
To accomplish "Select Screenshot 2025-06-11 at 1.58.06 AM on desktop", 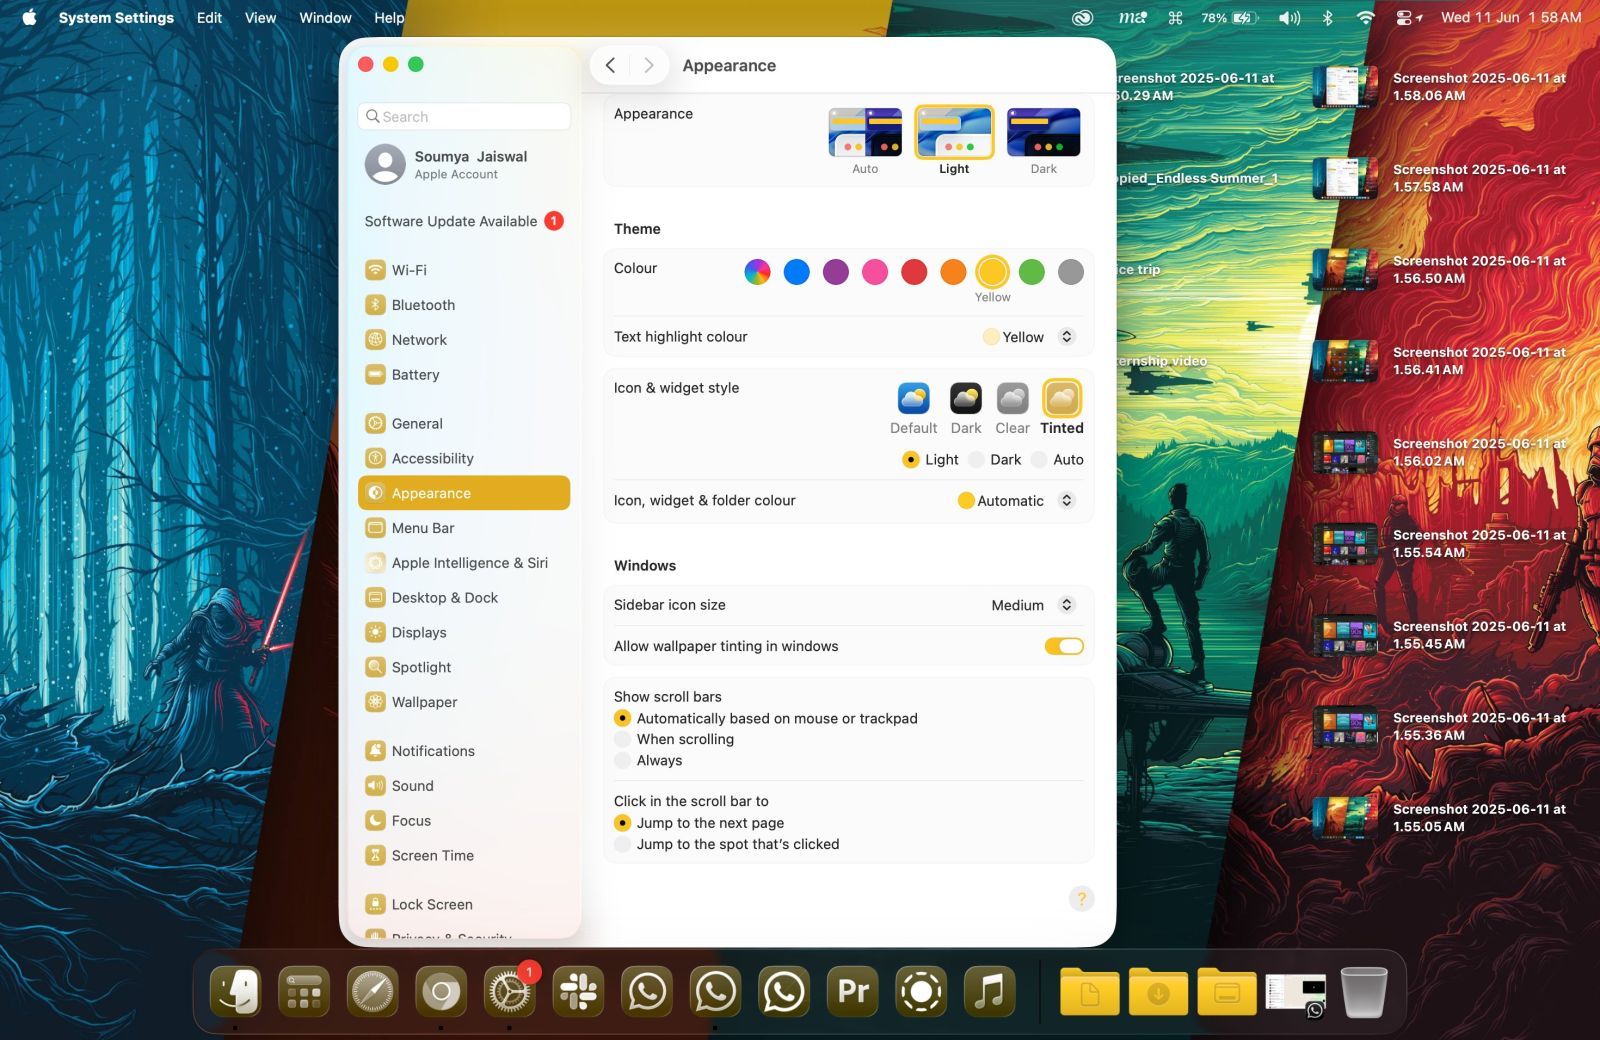I will (1442, 87).
